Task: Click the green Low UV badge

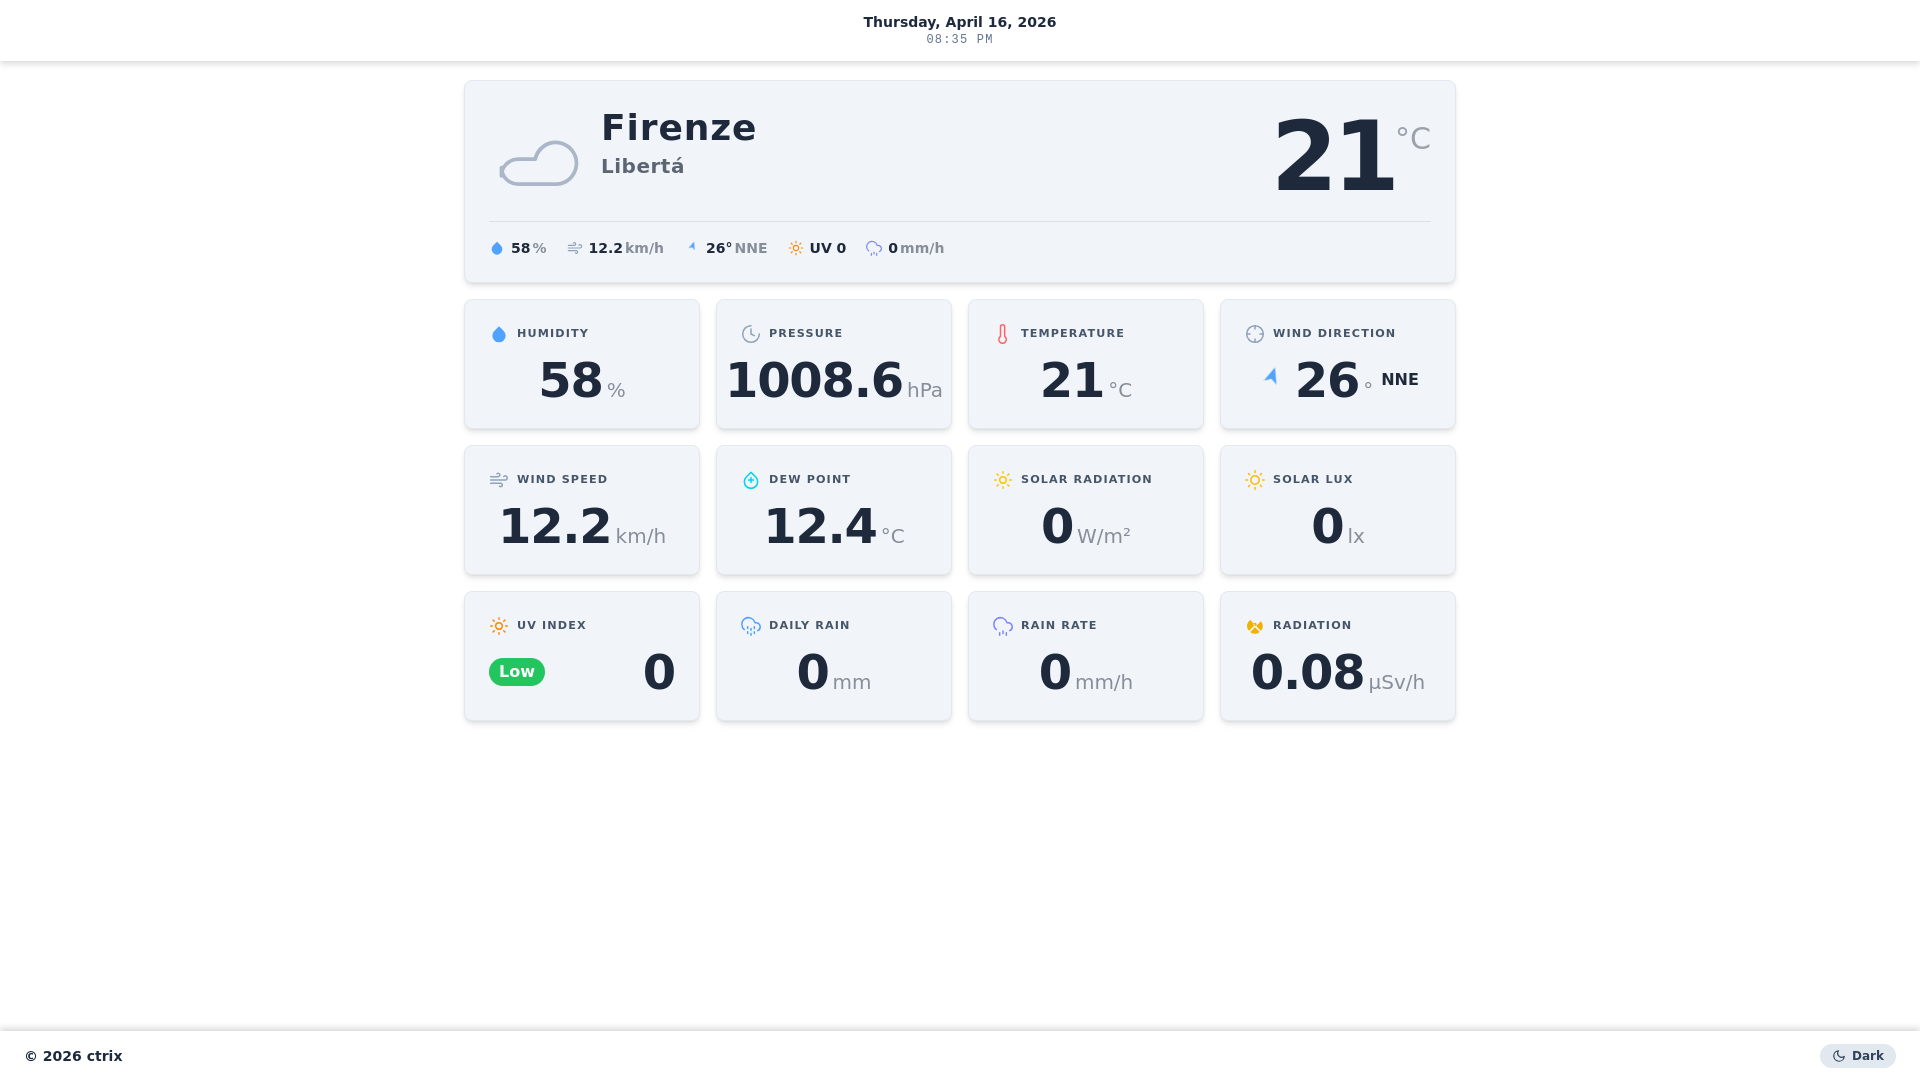Action: 517,672
